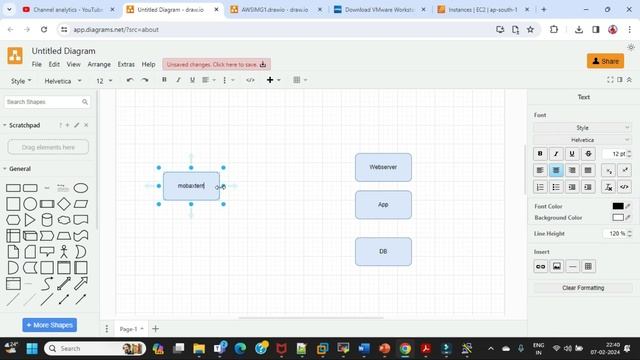Open the Table dropdown in toolbar

300,80
